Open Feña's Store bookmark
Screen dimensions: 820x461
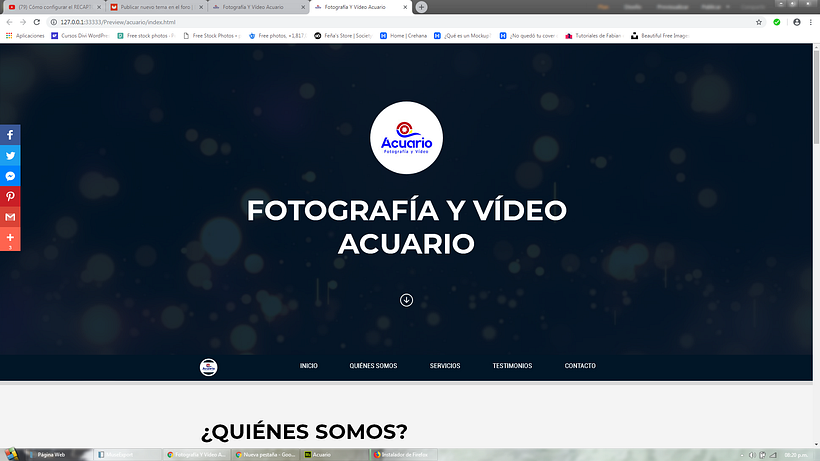pos(343,36)
